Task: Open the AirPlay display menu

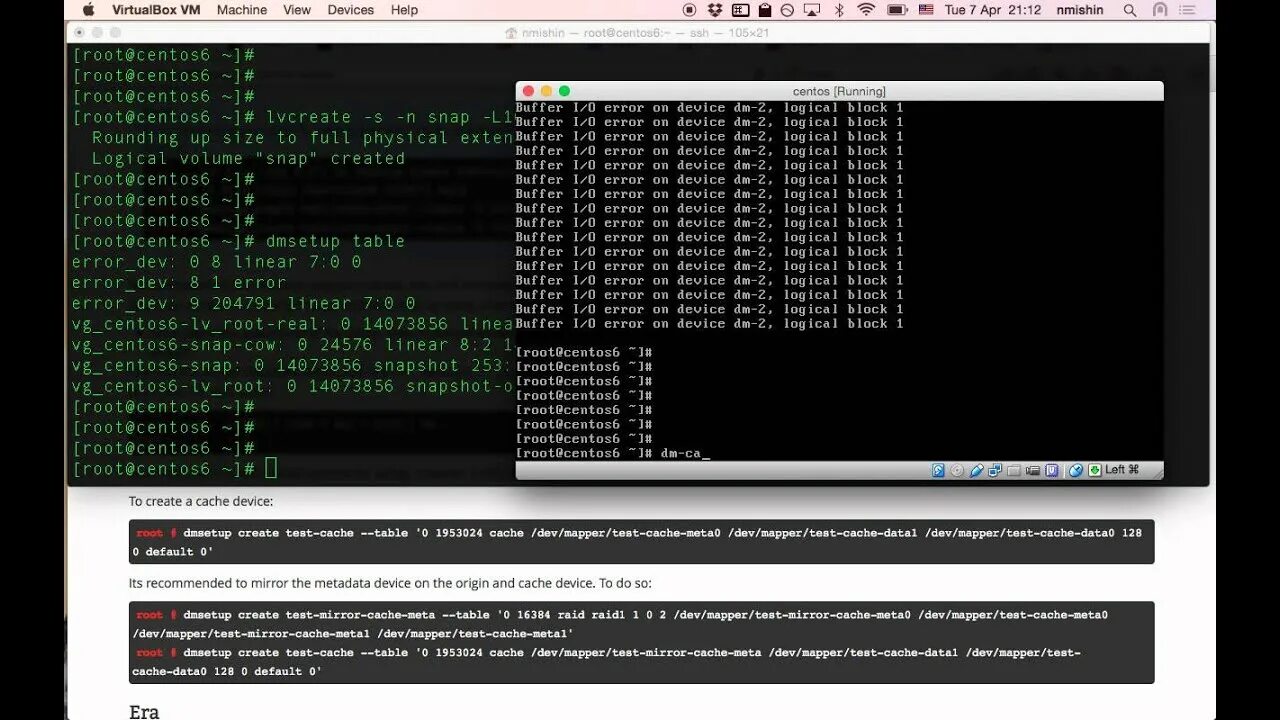Action: click(x=812, y=10)
